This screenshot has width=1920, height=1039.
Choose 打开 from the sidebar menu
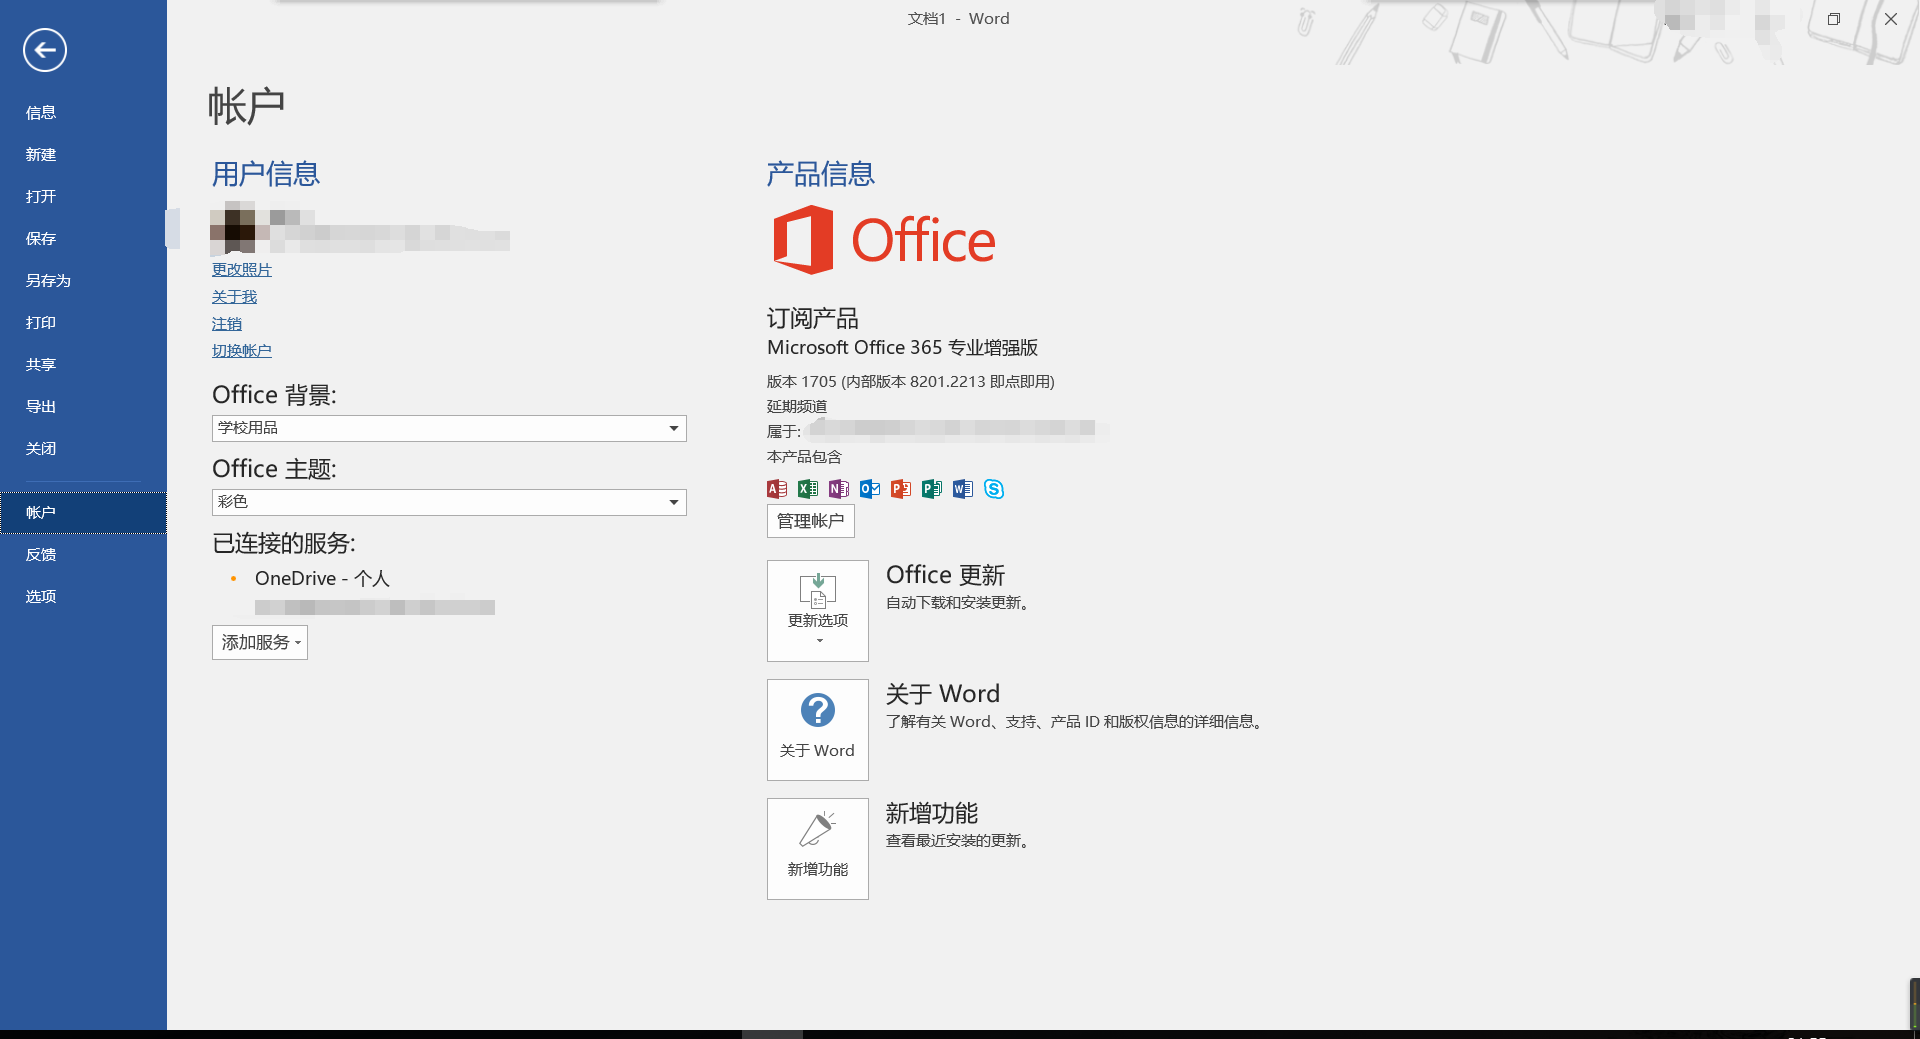point(83,197)
